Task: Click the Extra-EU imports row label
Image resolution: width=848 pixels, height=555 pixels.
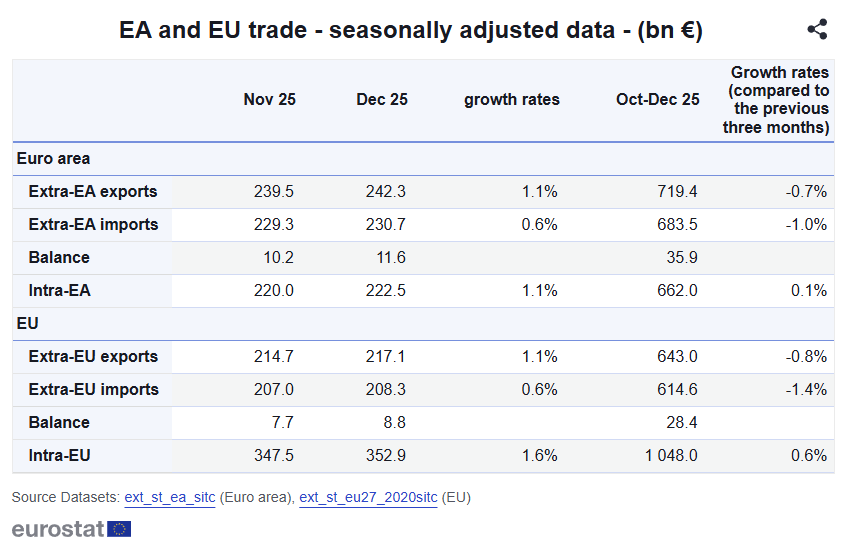Action: click(x=93, y=389)
